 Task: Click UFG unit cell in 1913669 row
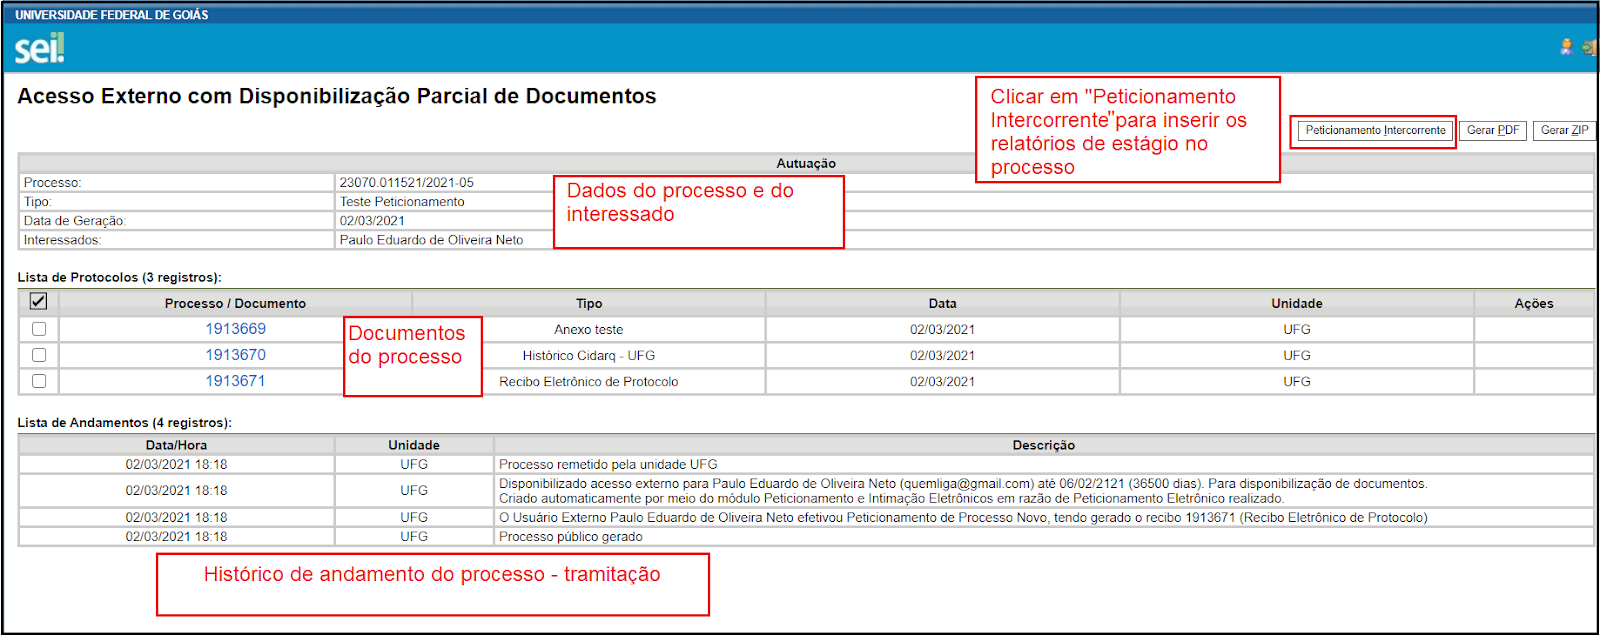click(1297, 330)
